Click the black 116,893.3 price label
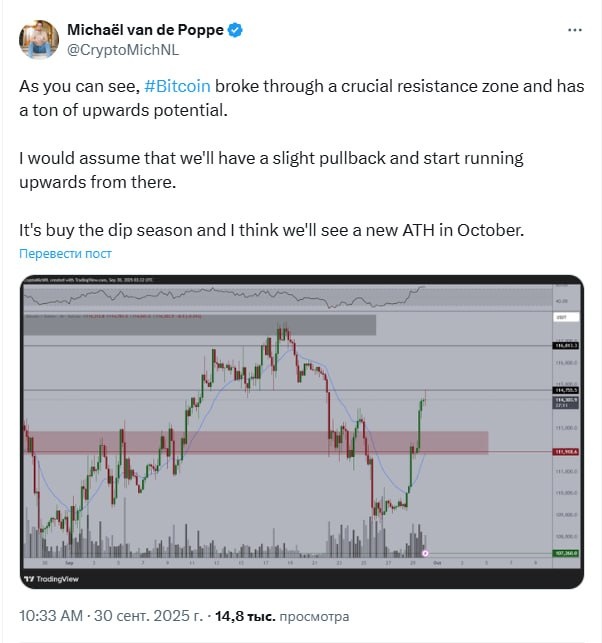602x643 pixels. tap(566, 346)
